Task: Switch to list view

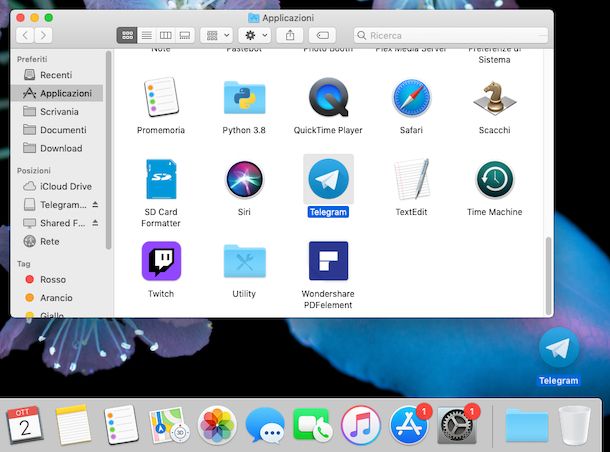Action: coord(147,35)
